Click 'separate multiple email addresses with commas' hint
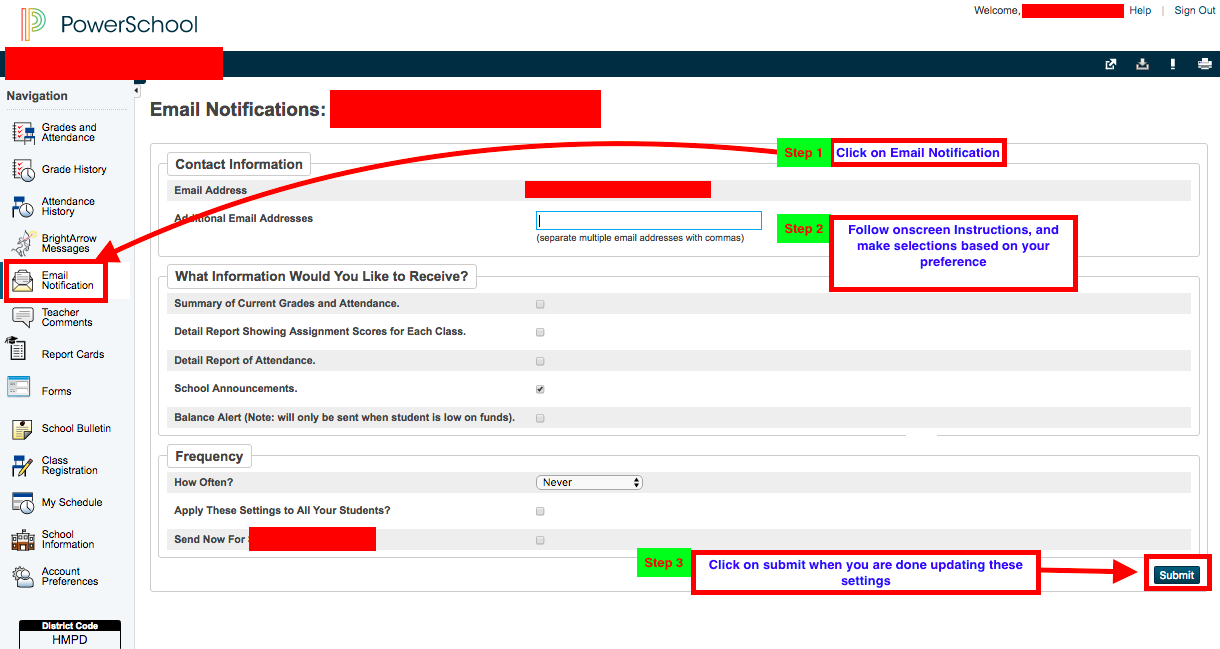Screen dimensions: 1220x649 (x=640, y=238)
